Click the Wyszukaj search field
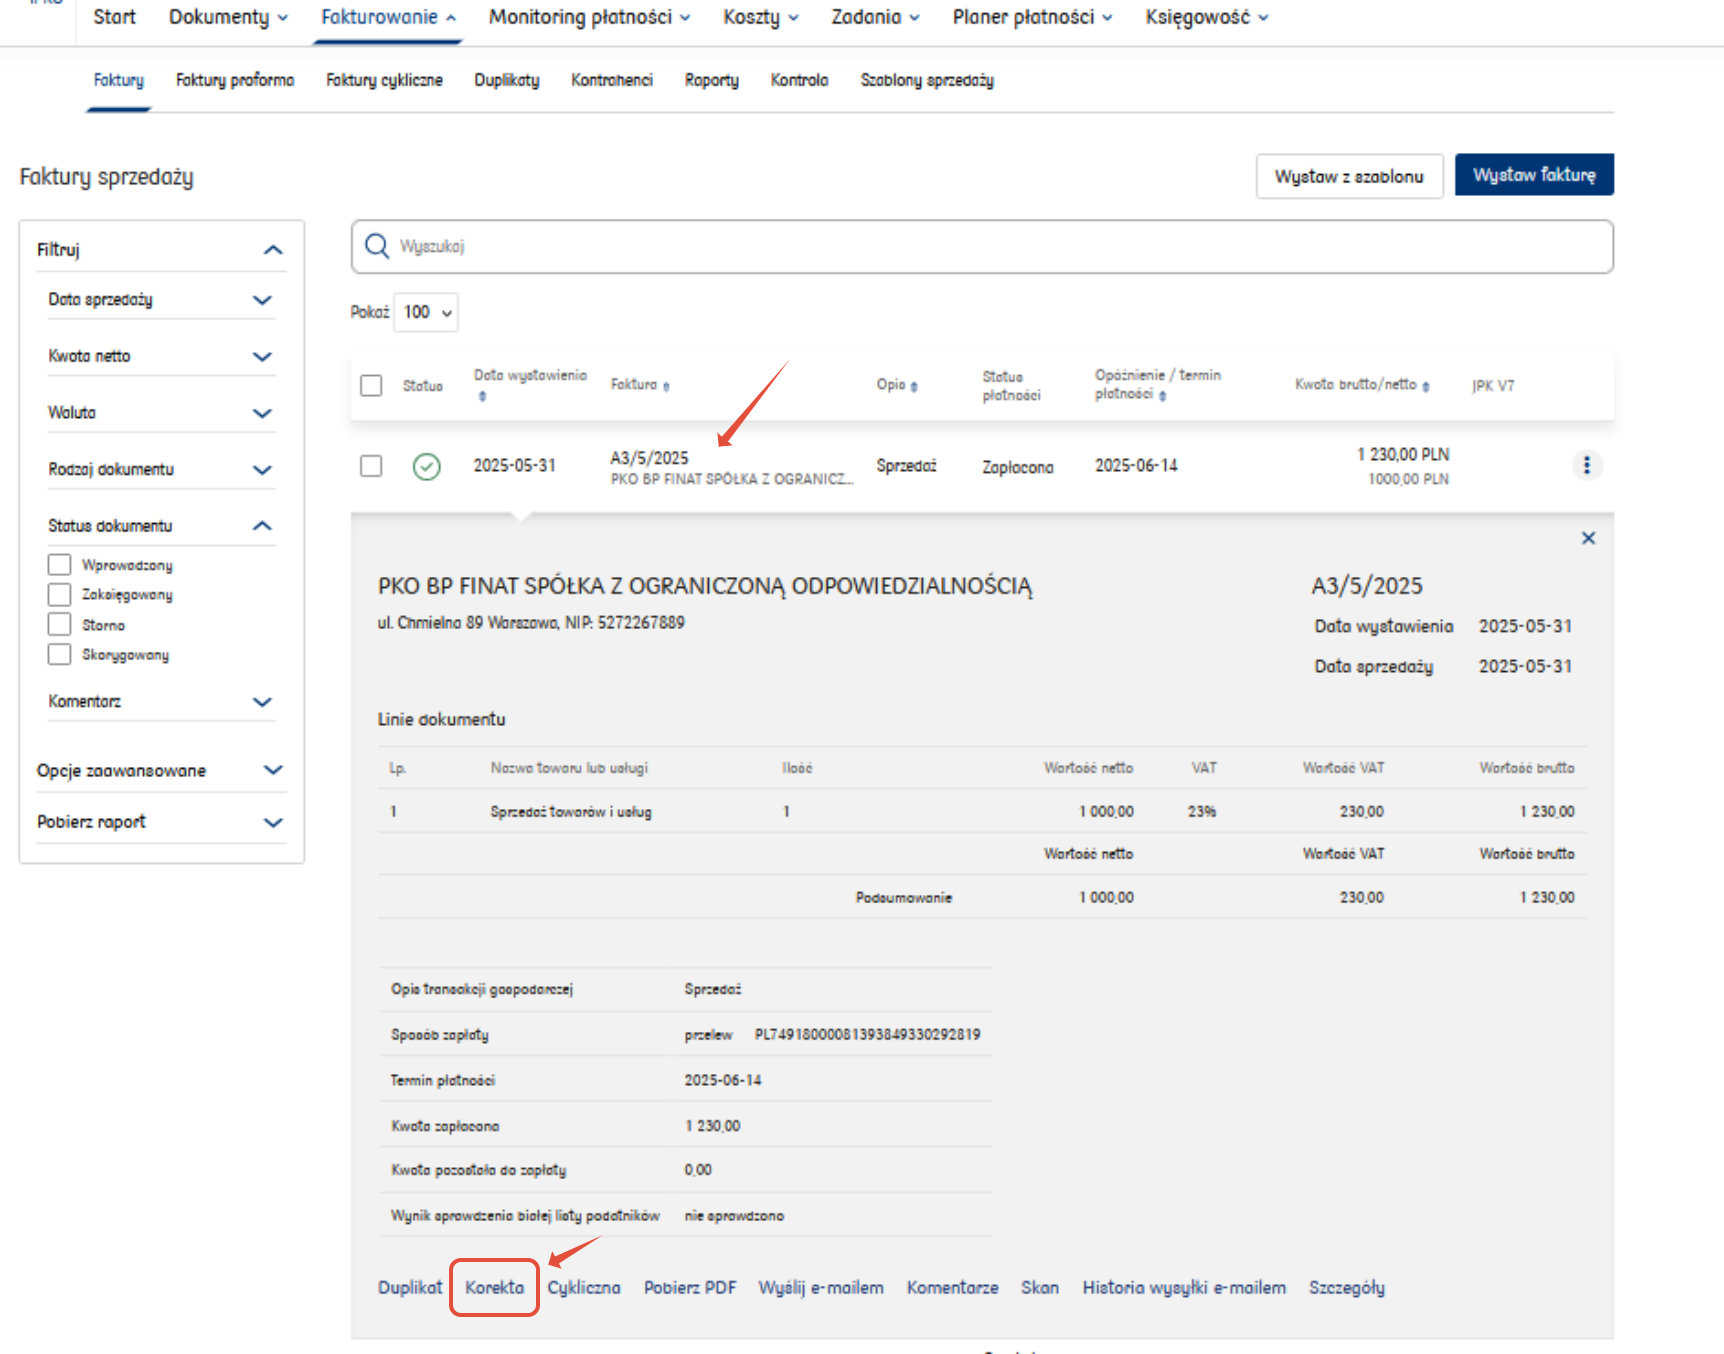Image resolution: width=1724 pixels, height=1354 pixels. coord(982,247)
